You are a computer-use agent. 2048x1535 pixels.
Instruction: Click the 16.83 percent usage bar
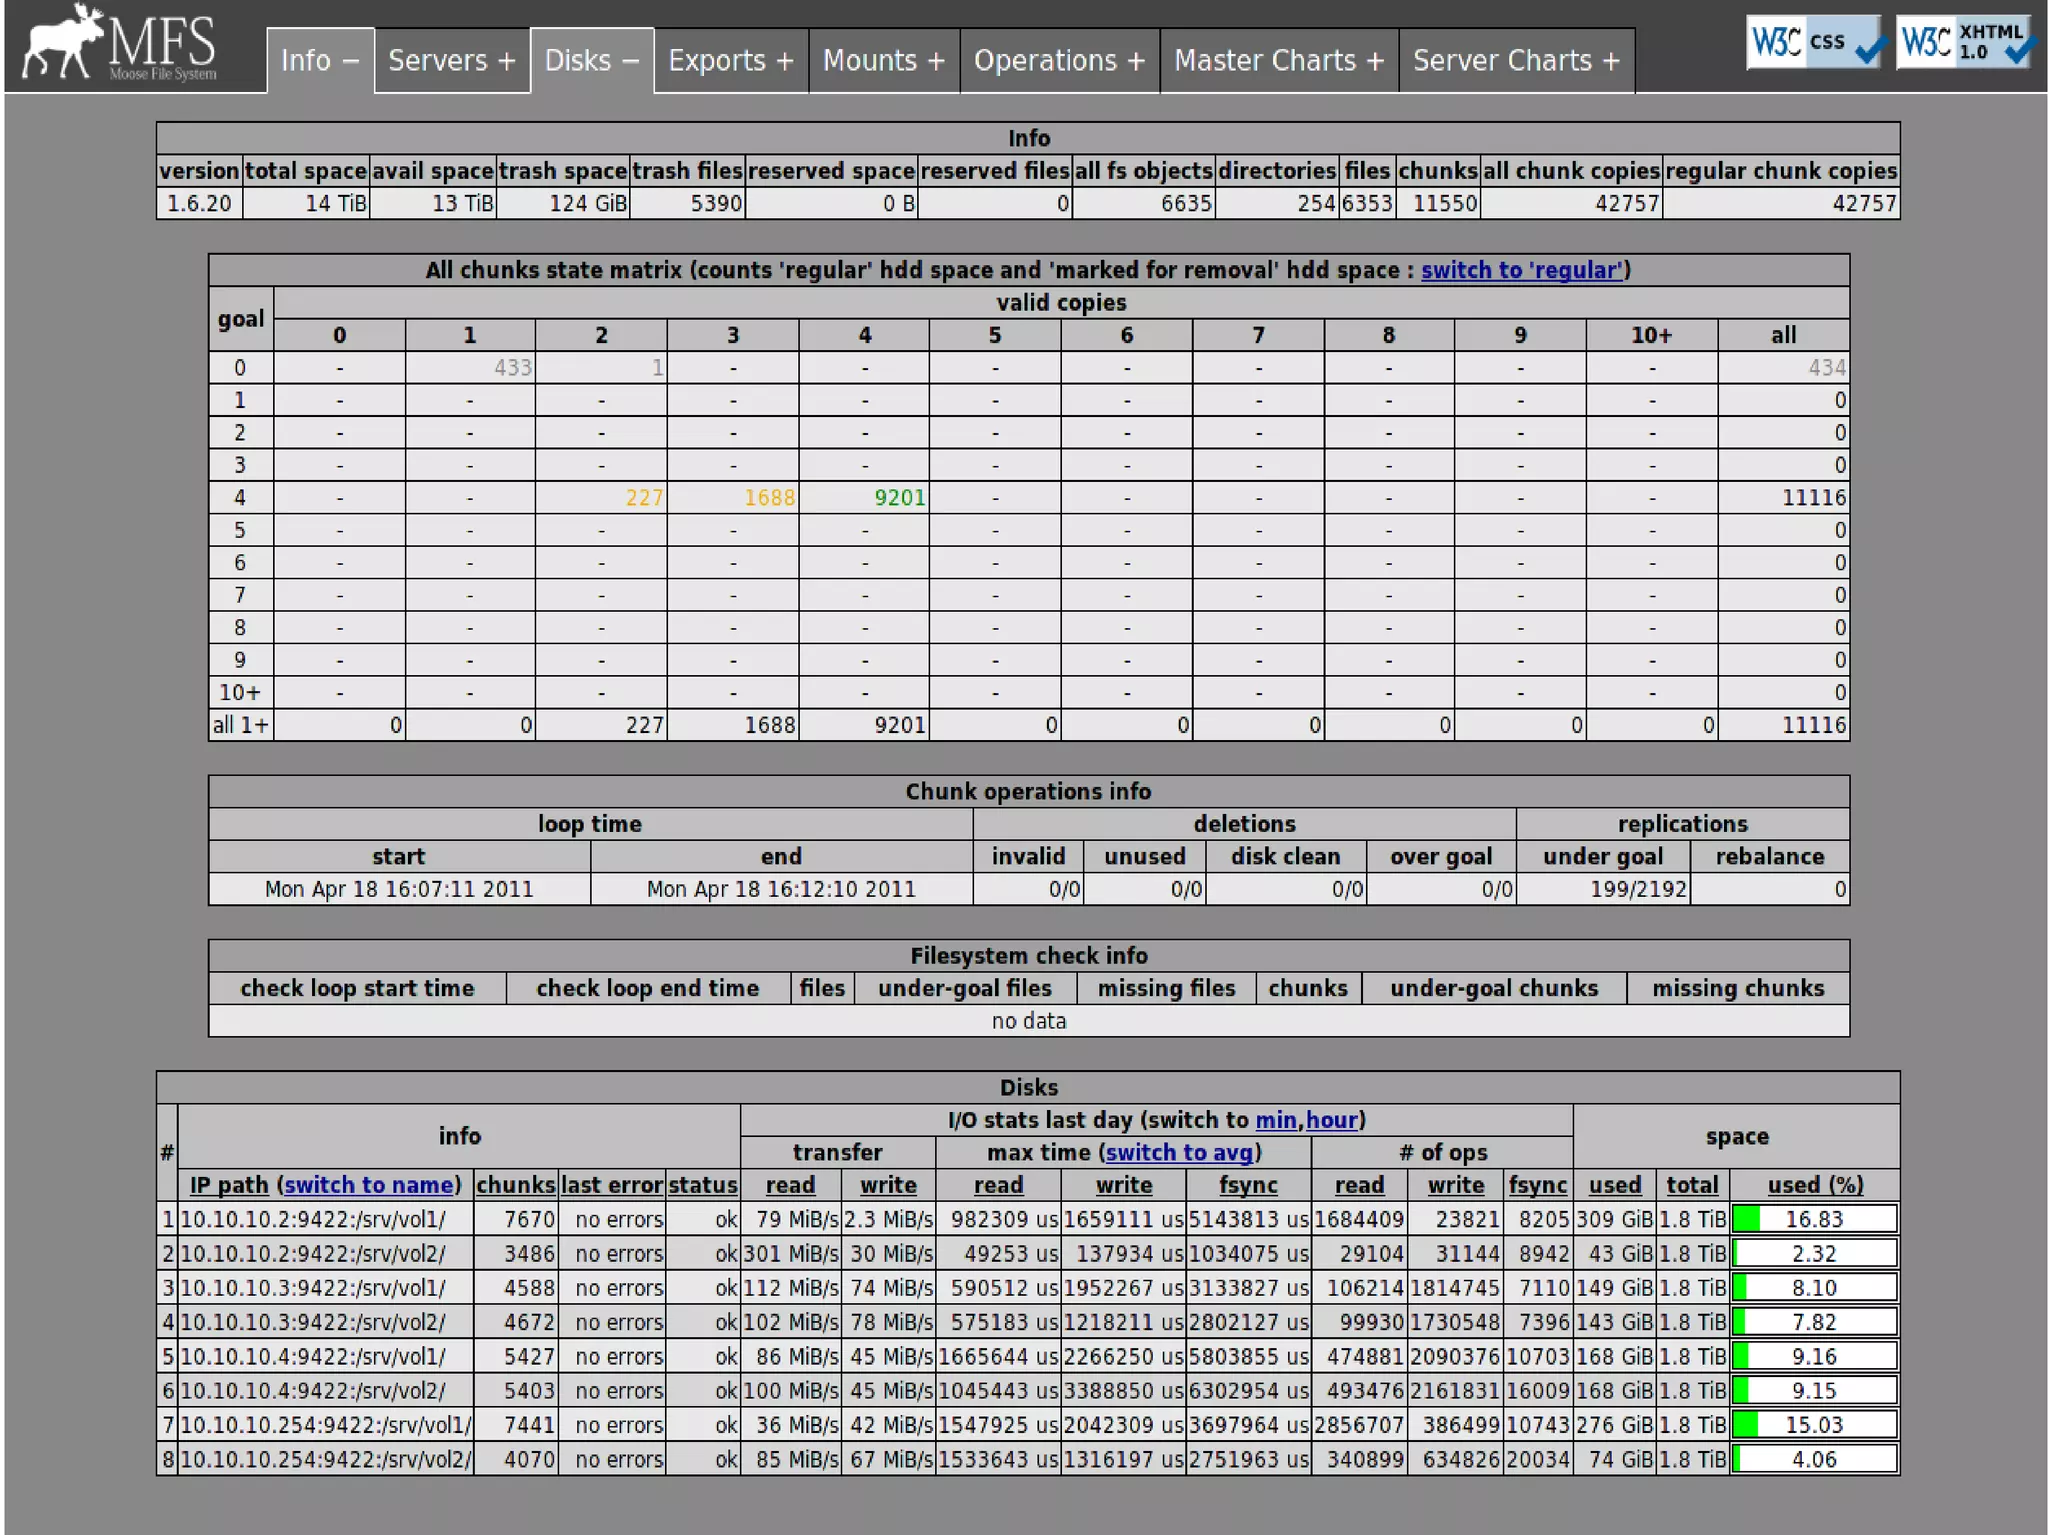coord(1814,1219)
